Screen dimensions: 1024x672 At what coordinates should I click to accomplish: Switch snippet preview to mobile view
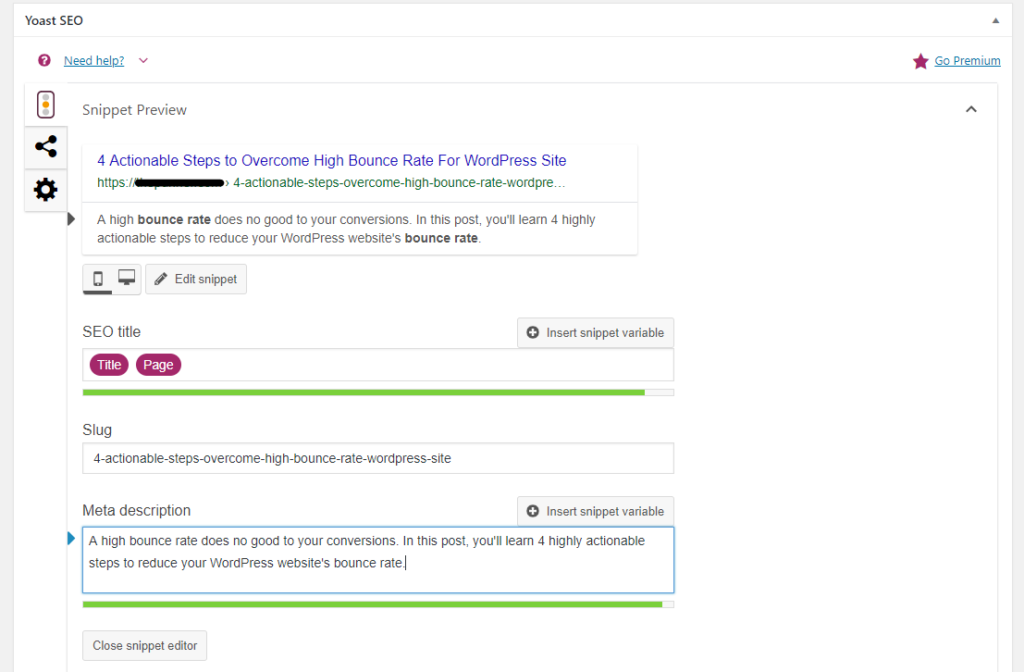[97, 279]
